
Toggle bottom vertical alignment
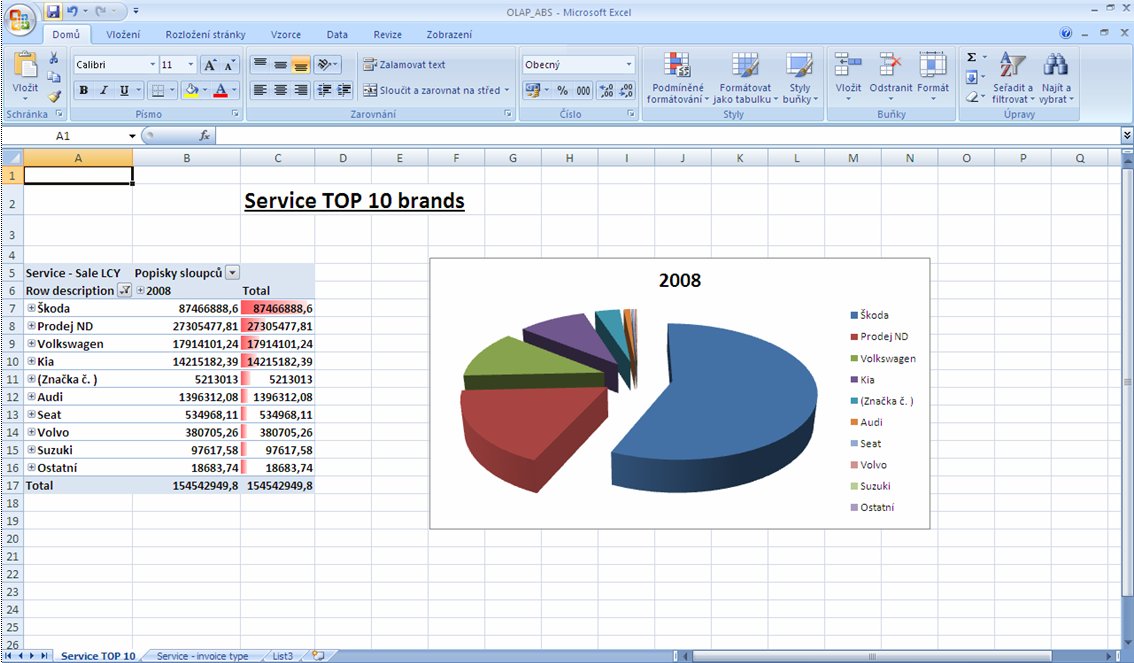tap(301, 65)
